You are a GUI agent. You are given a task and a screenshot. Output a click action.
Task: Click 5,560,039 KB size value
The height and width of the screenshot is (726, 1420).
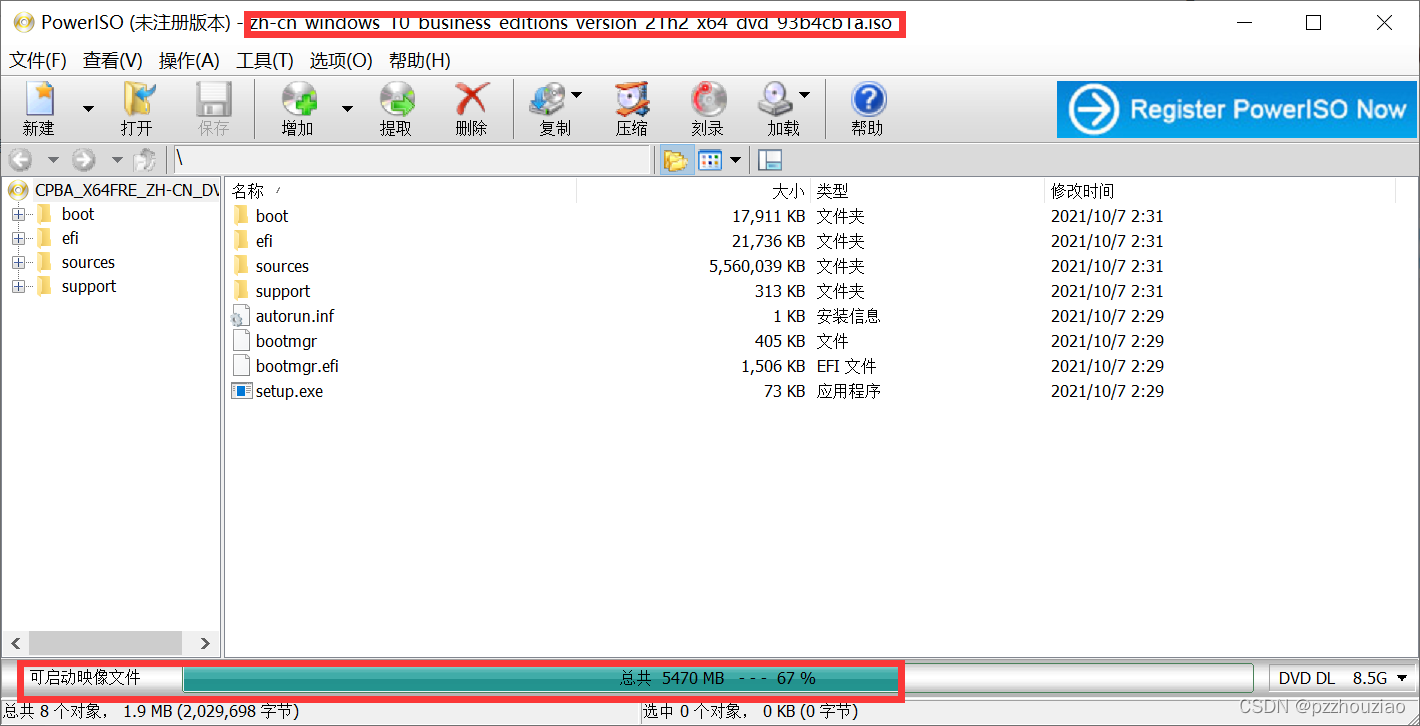pos(757,266)
